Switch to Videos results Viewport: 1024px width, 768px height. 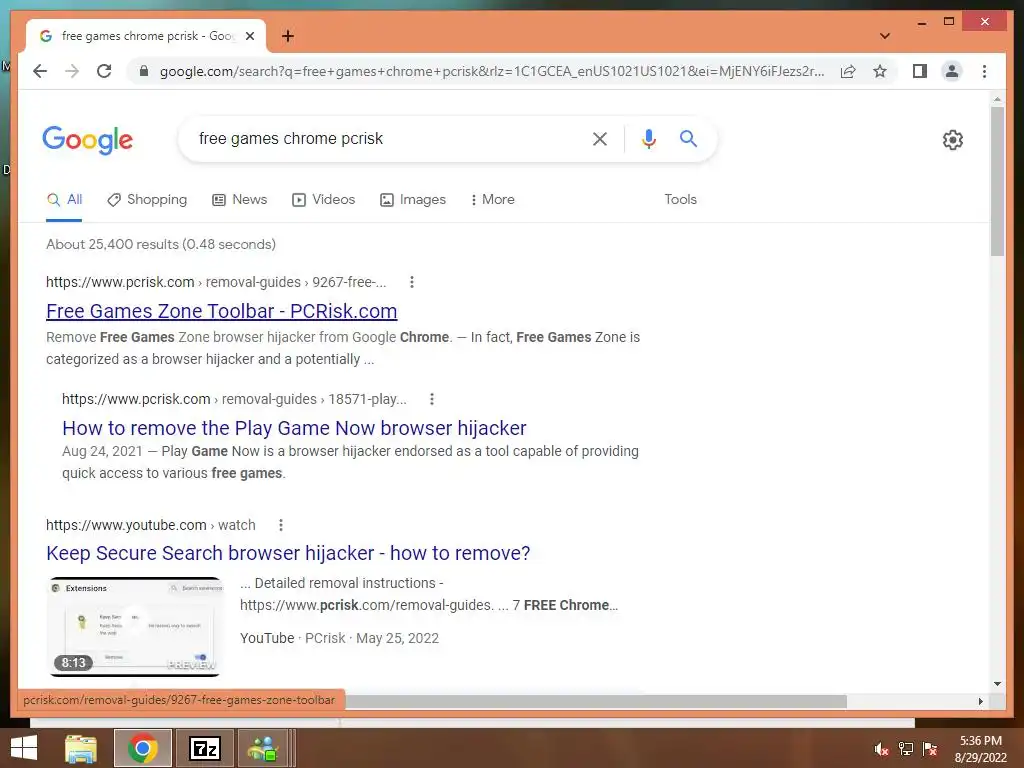[x=323, y=200]
